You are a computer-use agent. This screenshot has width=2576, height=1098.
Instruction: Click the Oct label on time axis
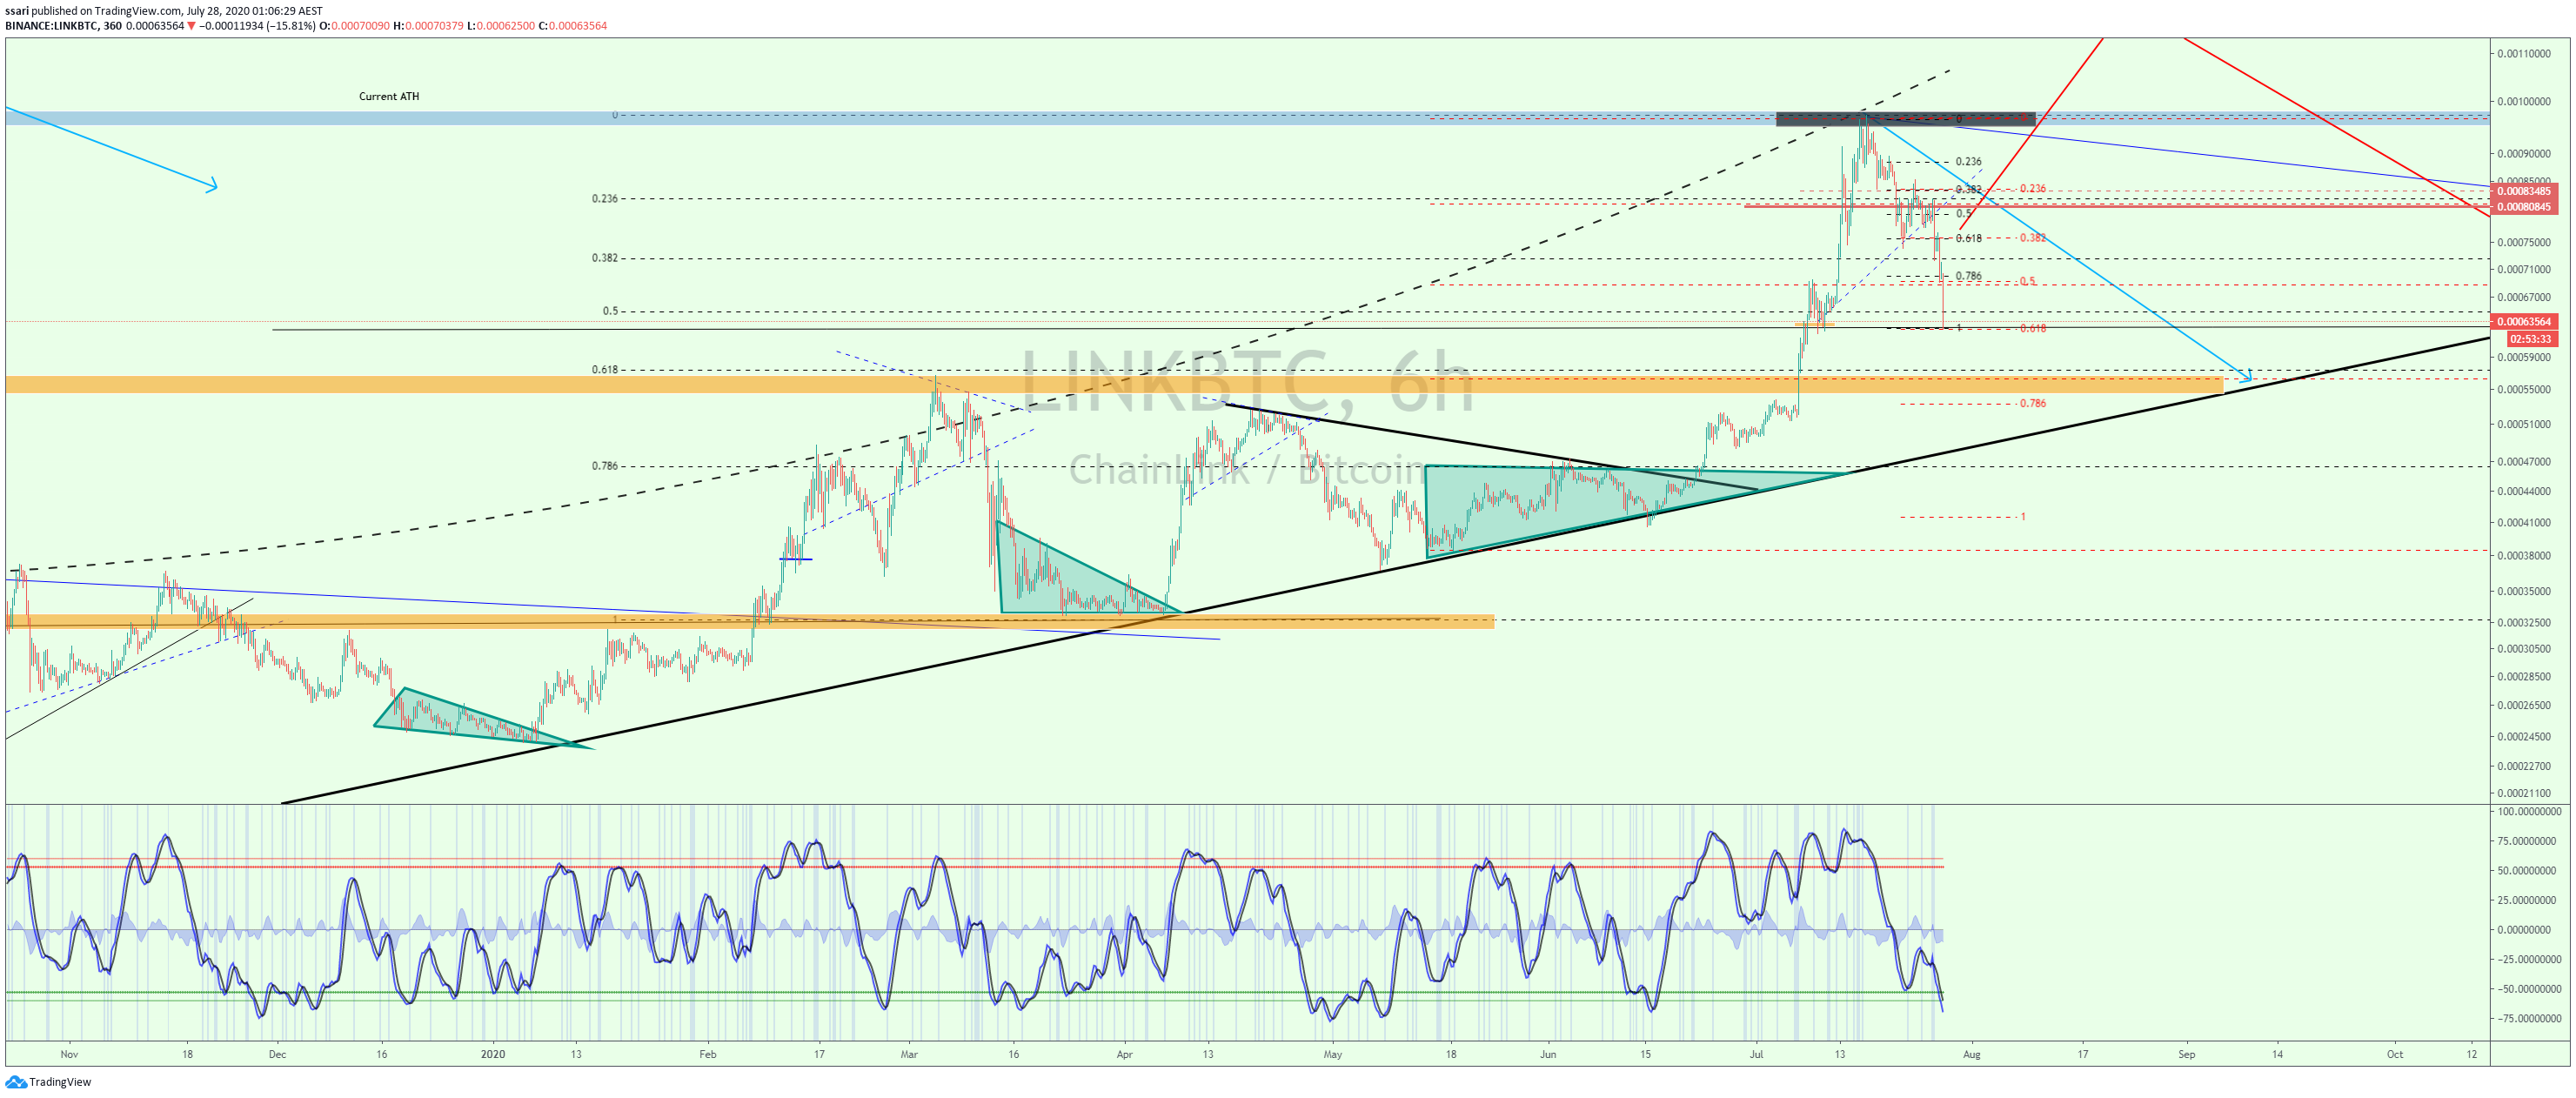(x=2395, y=1054)
